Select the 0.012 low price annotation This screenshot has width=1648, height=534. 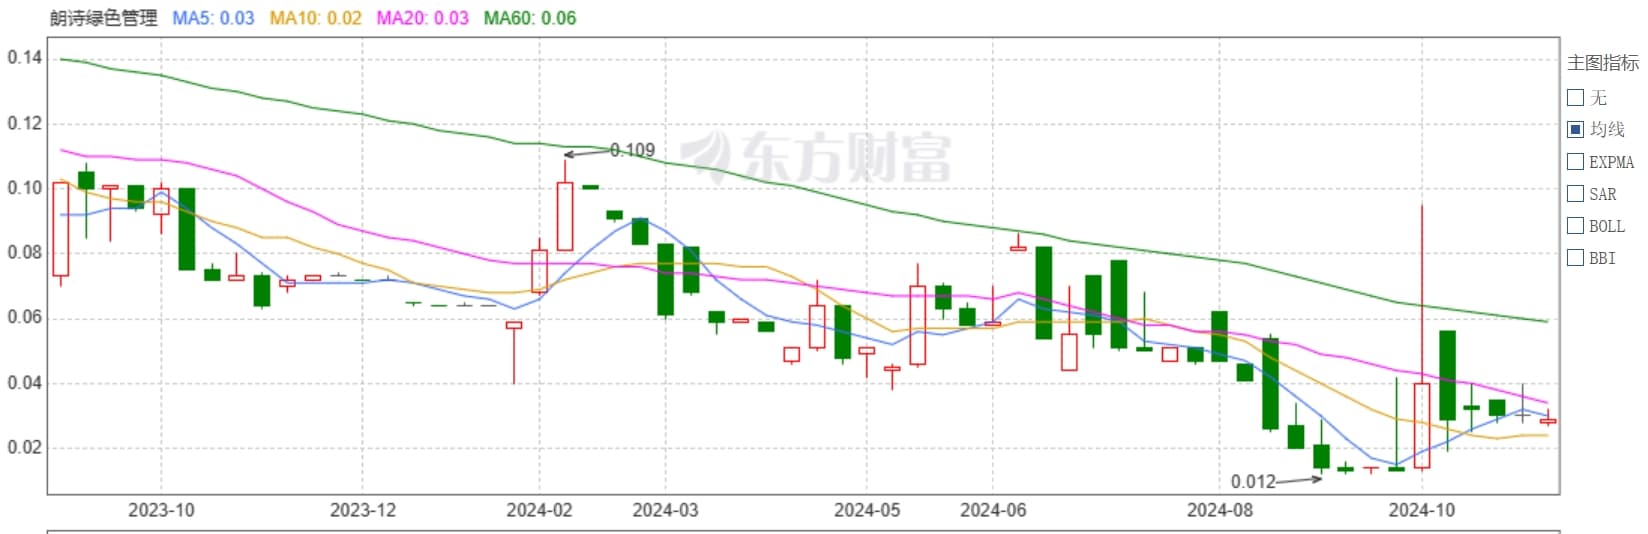(1253, 481)
